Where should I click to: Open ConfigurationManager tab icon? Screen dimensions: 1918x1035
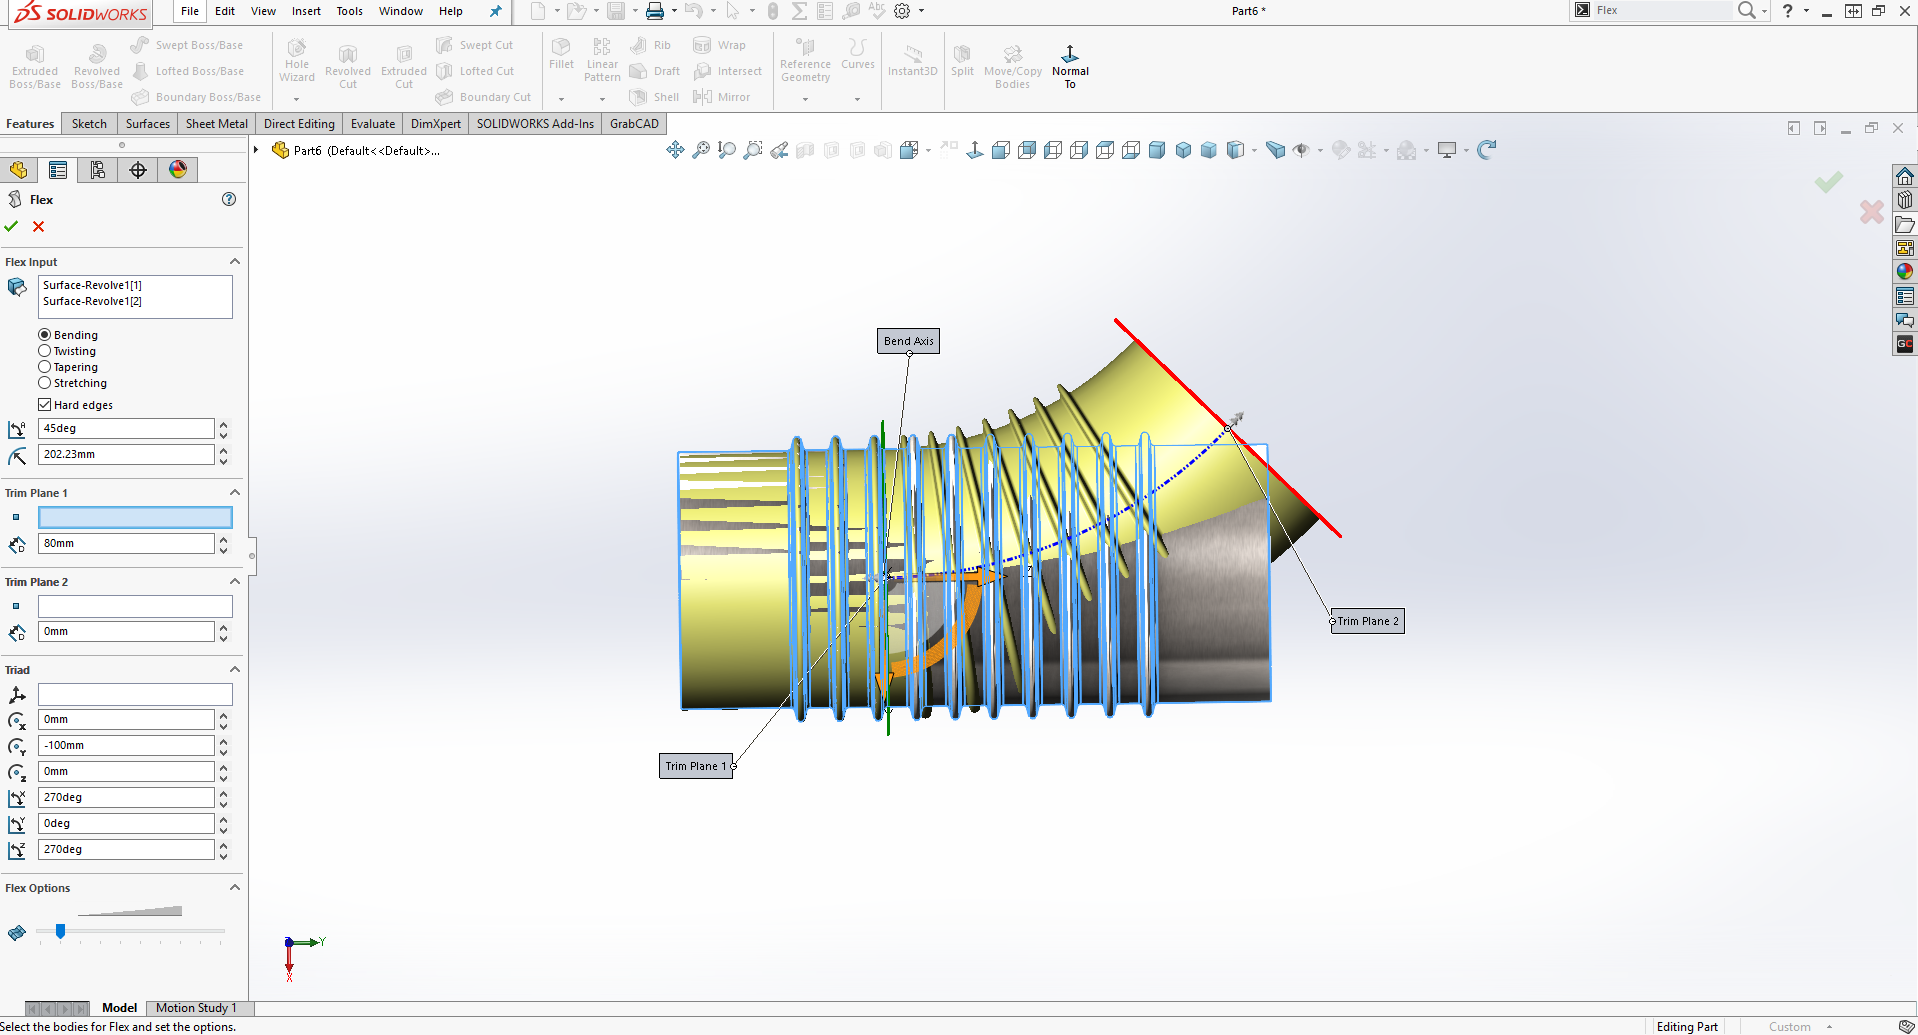pos(98,170)
